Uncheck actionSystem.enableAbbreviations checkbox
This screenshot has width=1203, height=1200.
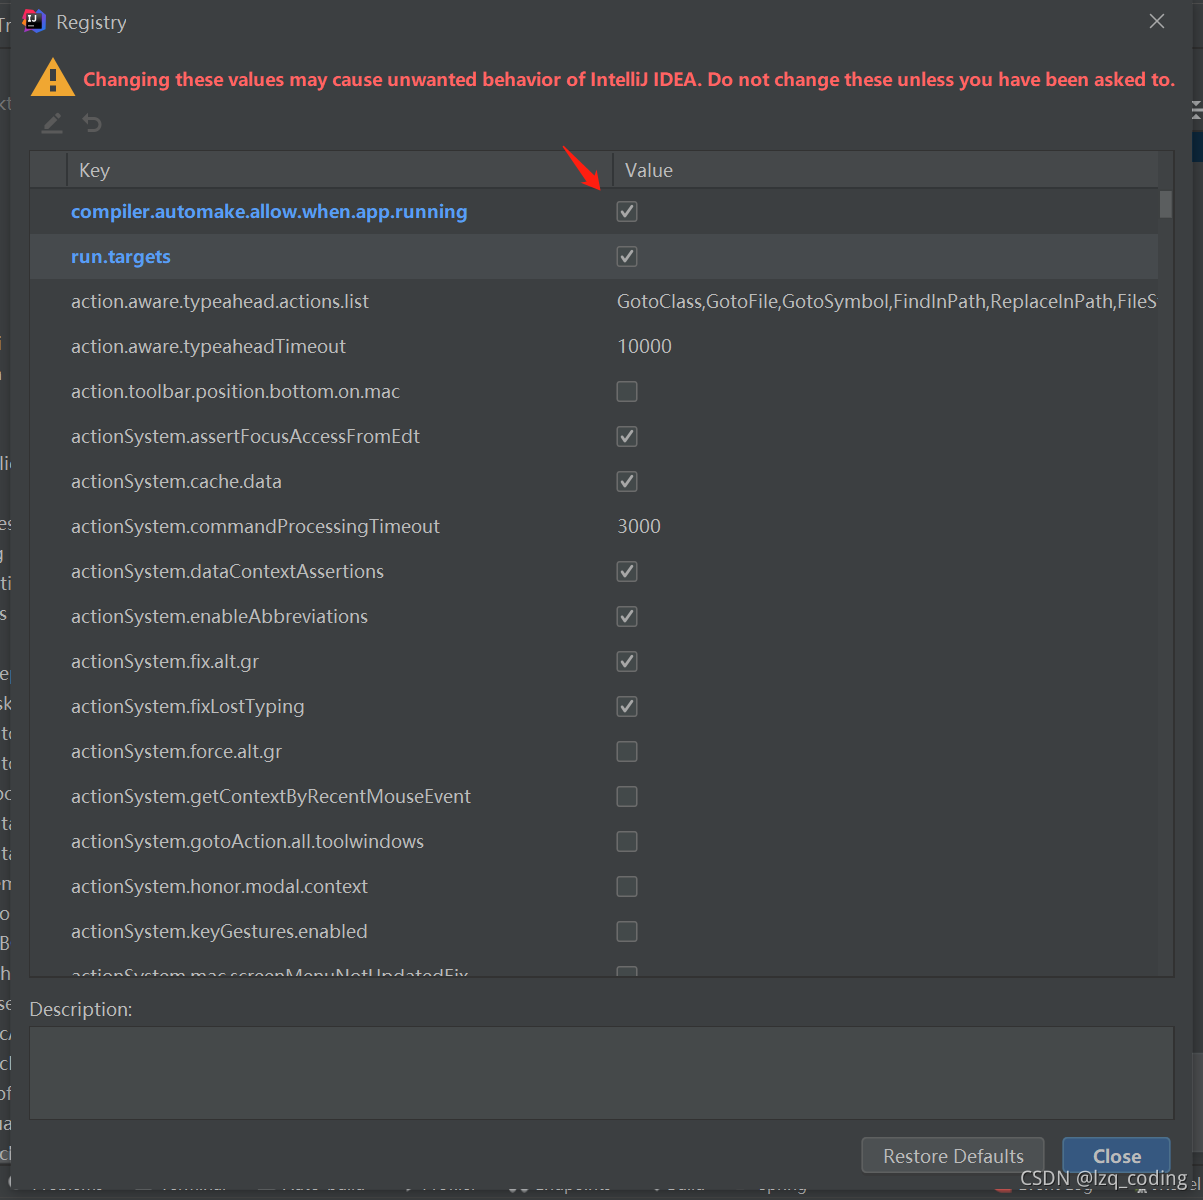tap(627, 617)
